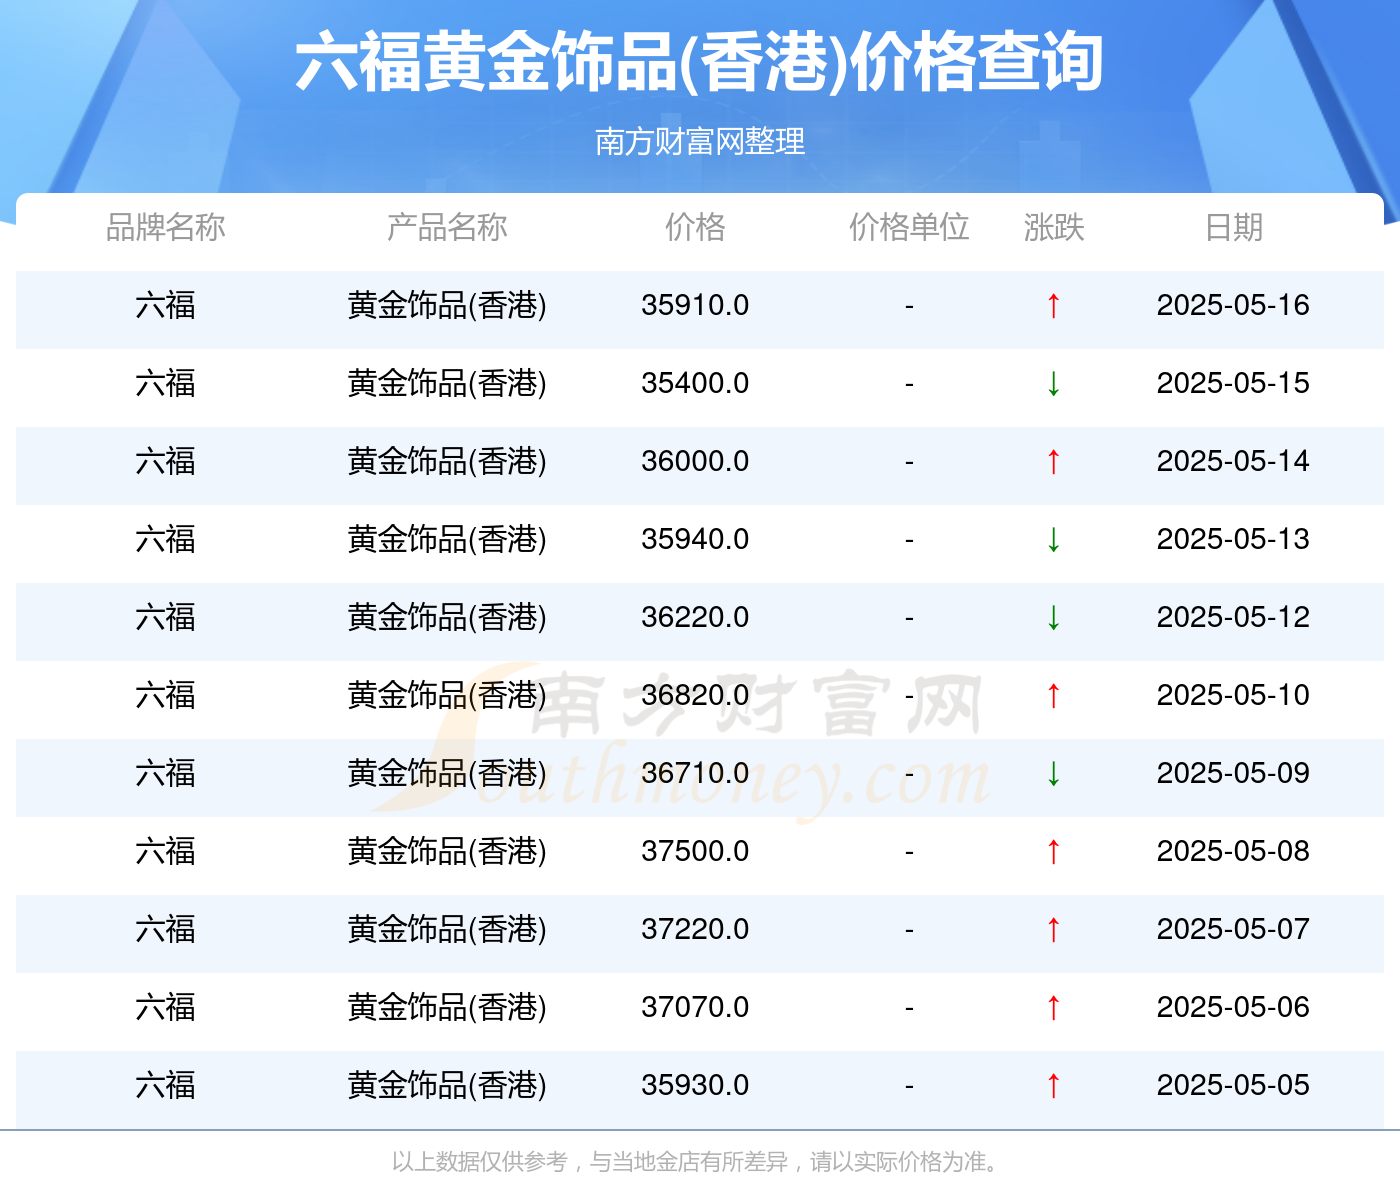Click date 2025-05-05
This screenshot has height=1177, width=1400.
pos(1233,1085)
